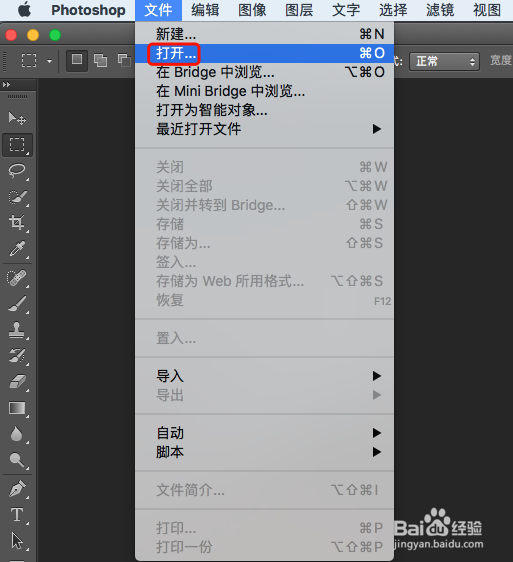Choose 打开为智能对象... menu item
The width and height of the screenshot is (513, 562).
(x=265, y=110)
